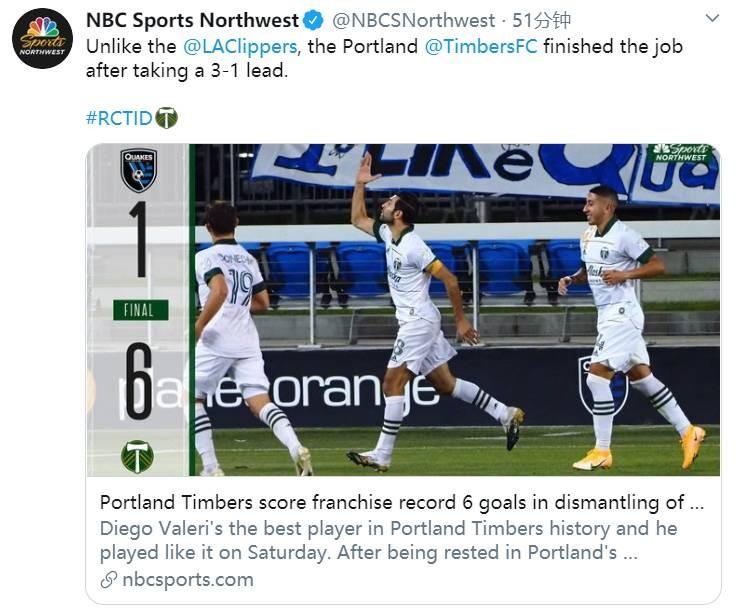Open the tweet timestamp 51分钟
Image resolution: width=738 pixels, height=614 pixels.
coord(541,20)
